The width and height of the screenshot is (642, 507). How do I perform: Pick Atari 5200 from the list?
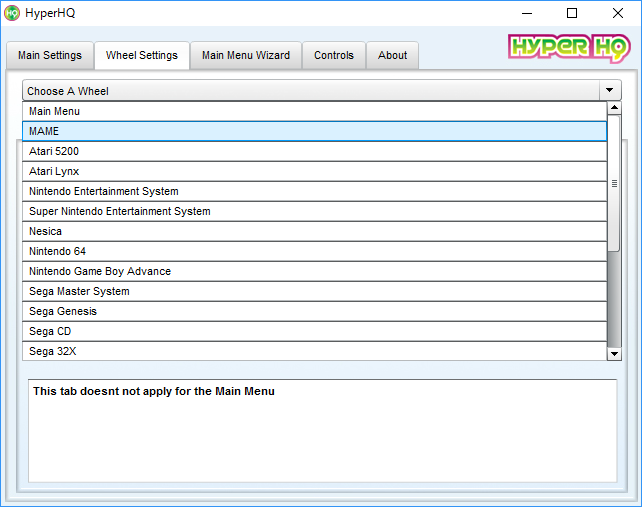[x=314, y=152]
